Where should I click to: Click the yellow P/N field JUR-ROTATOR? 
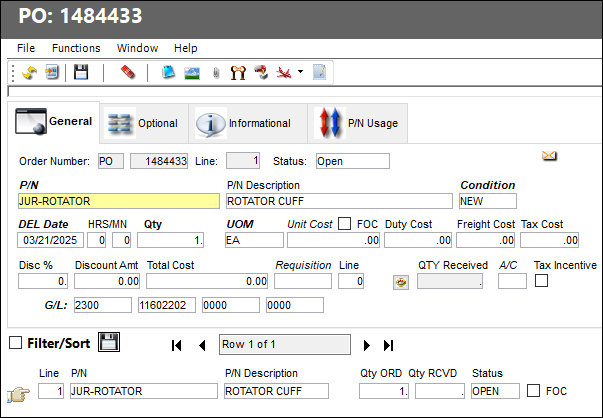click(x=119, y=201)
